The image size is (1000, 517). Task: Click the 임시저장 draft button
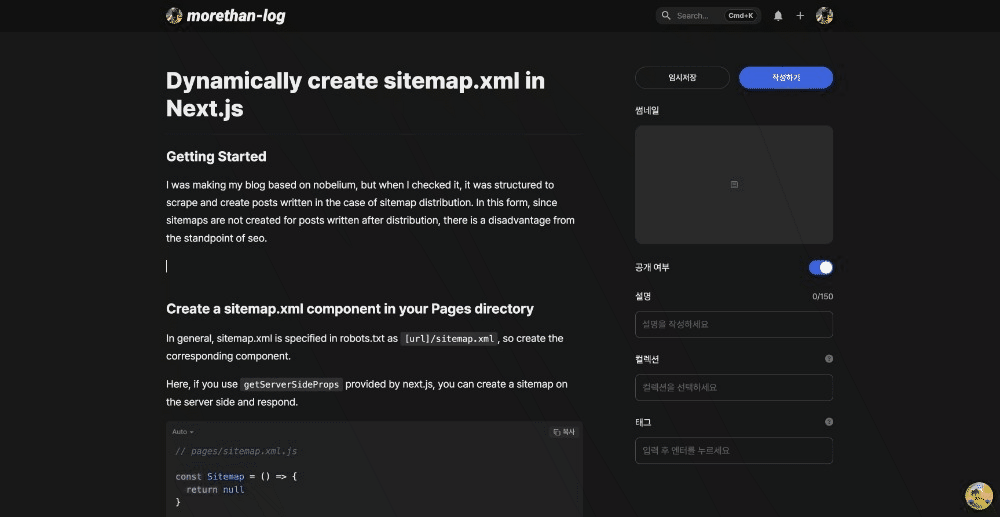tap(682, 77)
